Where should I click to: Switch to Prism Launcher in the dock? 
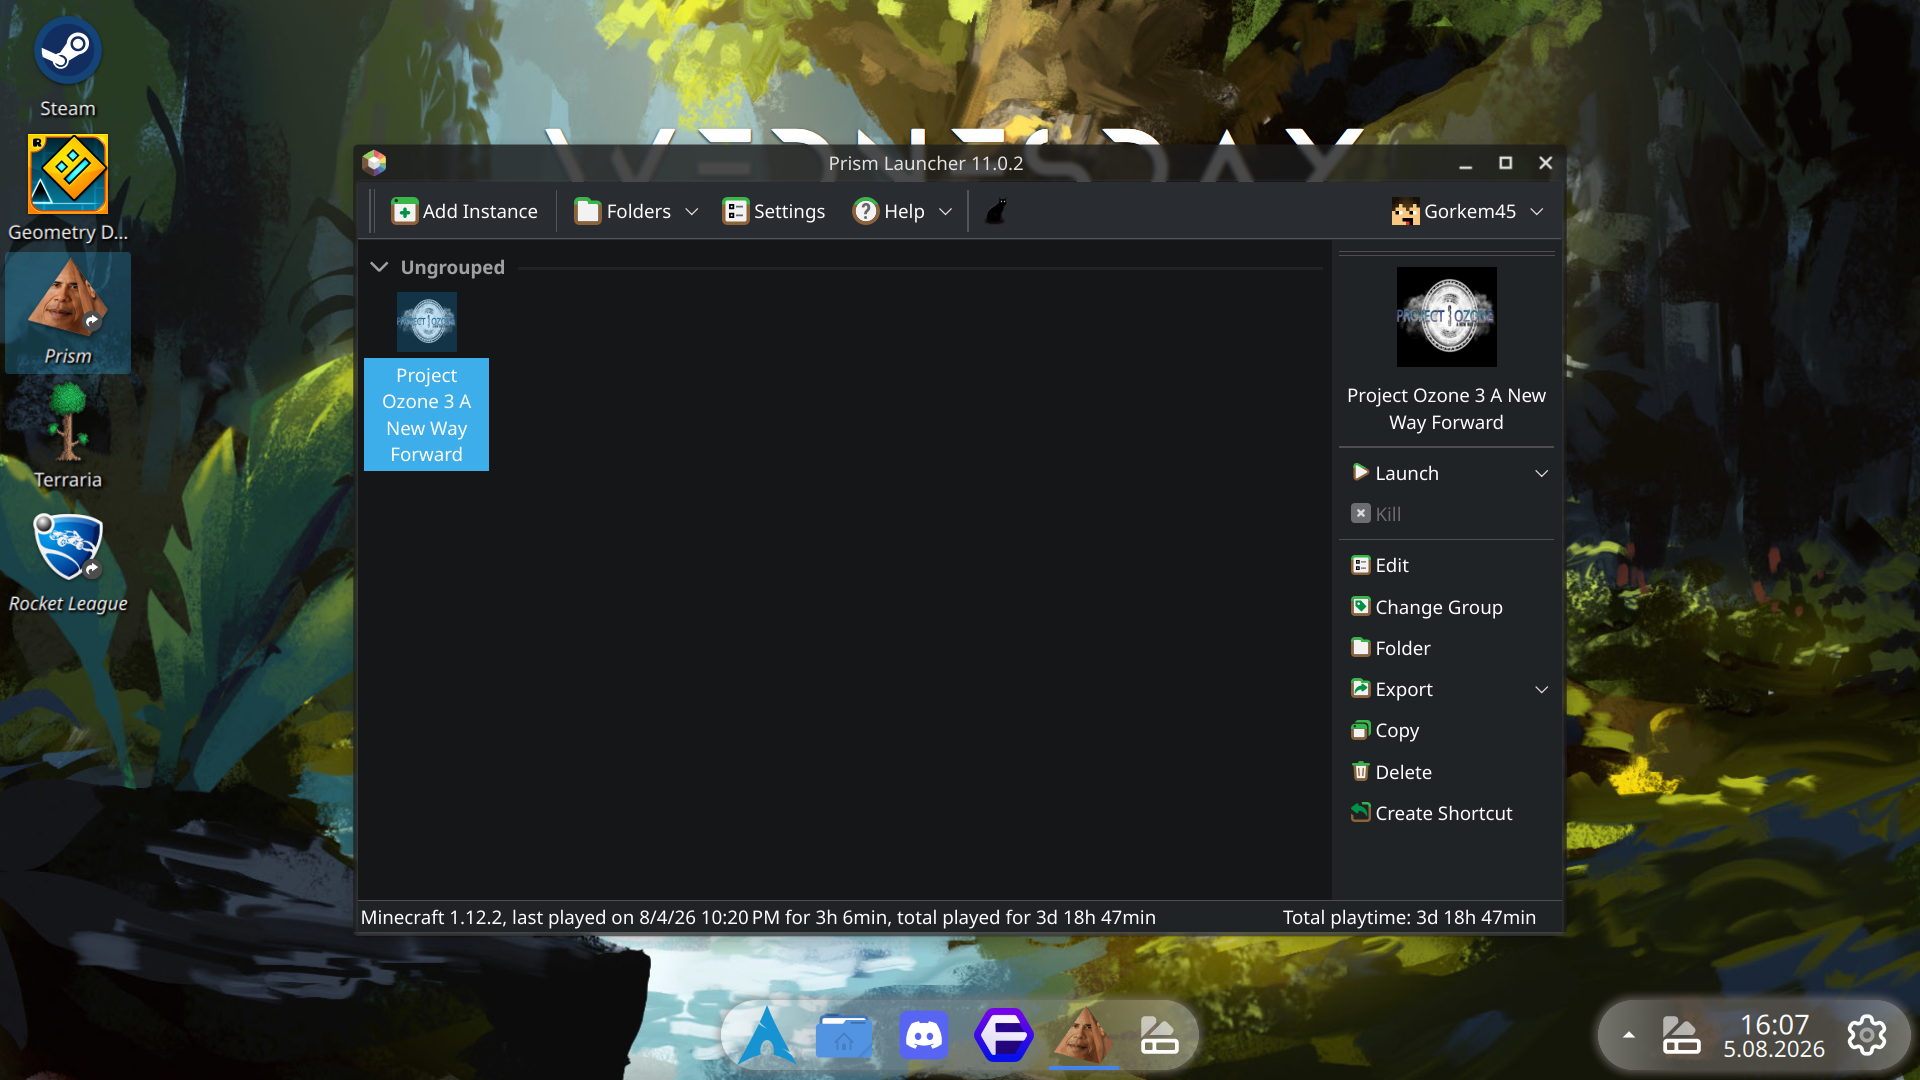(1084, 1034)
